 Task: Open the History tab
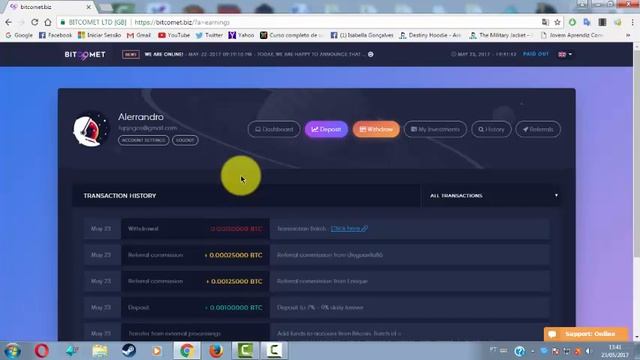click(x=491, y=129)
